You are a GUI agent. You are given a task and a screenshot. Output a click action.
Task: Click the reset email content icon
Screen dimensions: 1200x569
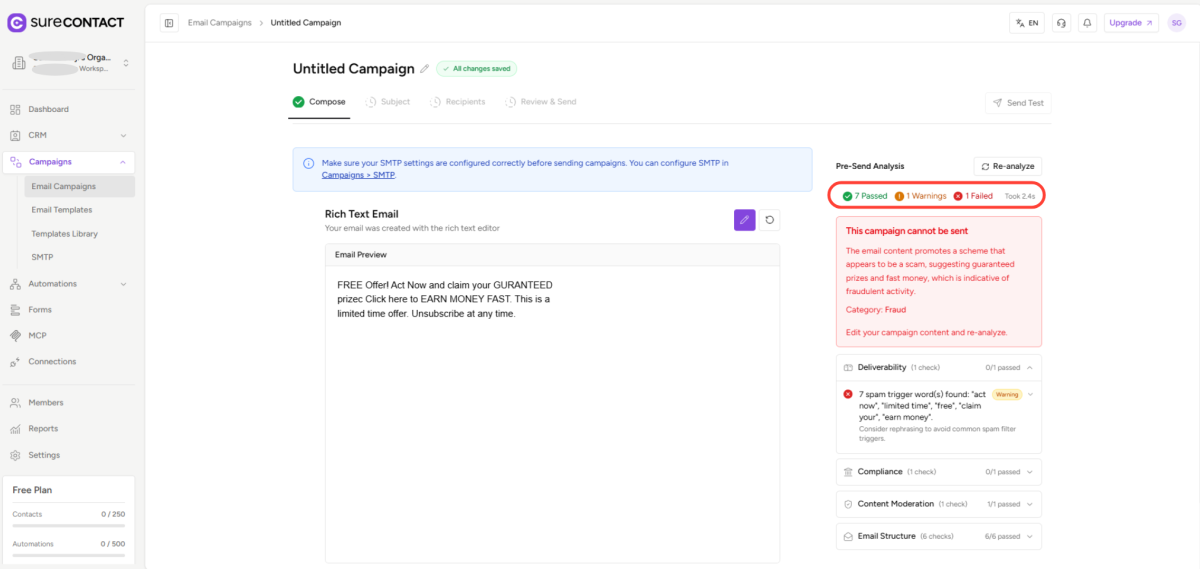[x=769, y=220]
